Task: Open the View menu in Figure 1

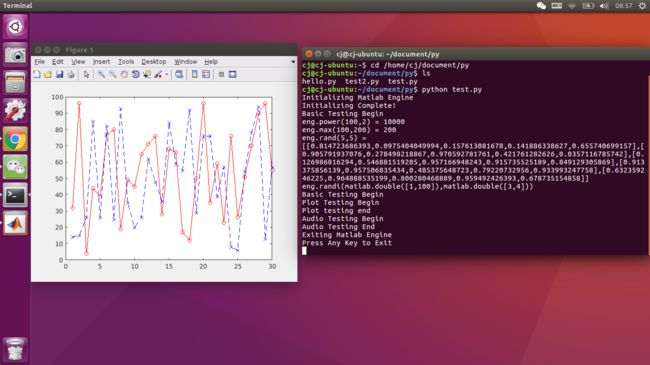Action: point(78,62)
